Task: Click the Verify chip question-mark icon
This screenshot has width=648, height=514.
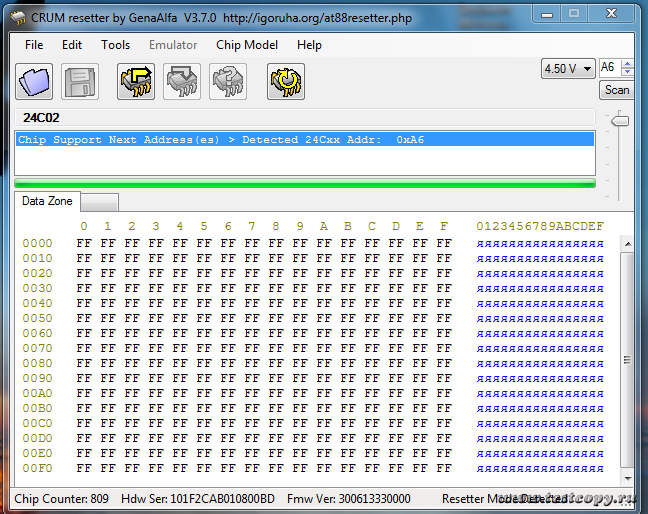Action: (x=228, y=81)
